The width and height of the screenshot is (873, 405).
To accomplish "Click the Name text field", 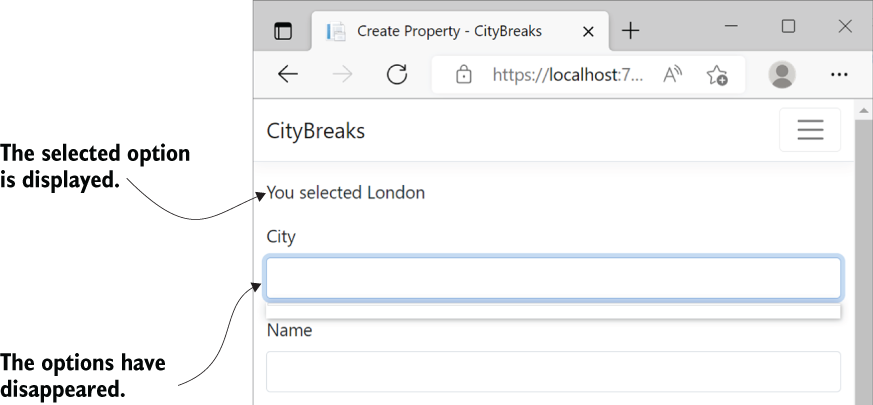I will [553, 371].
